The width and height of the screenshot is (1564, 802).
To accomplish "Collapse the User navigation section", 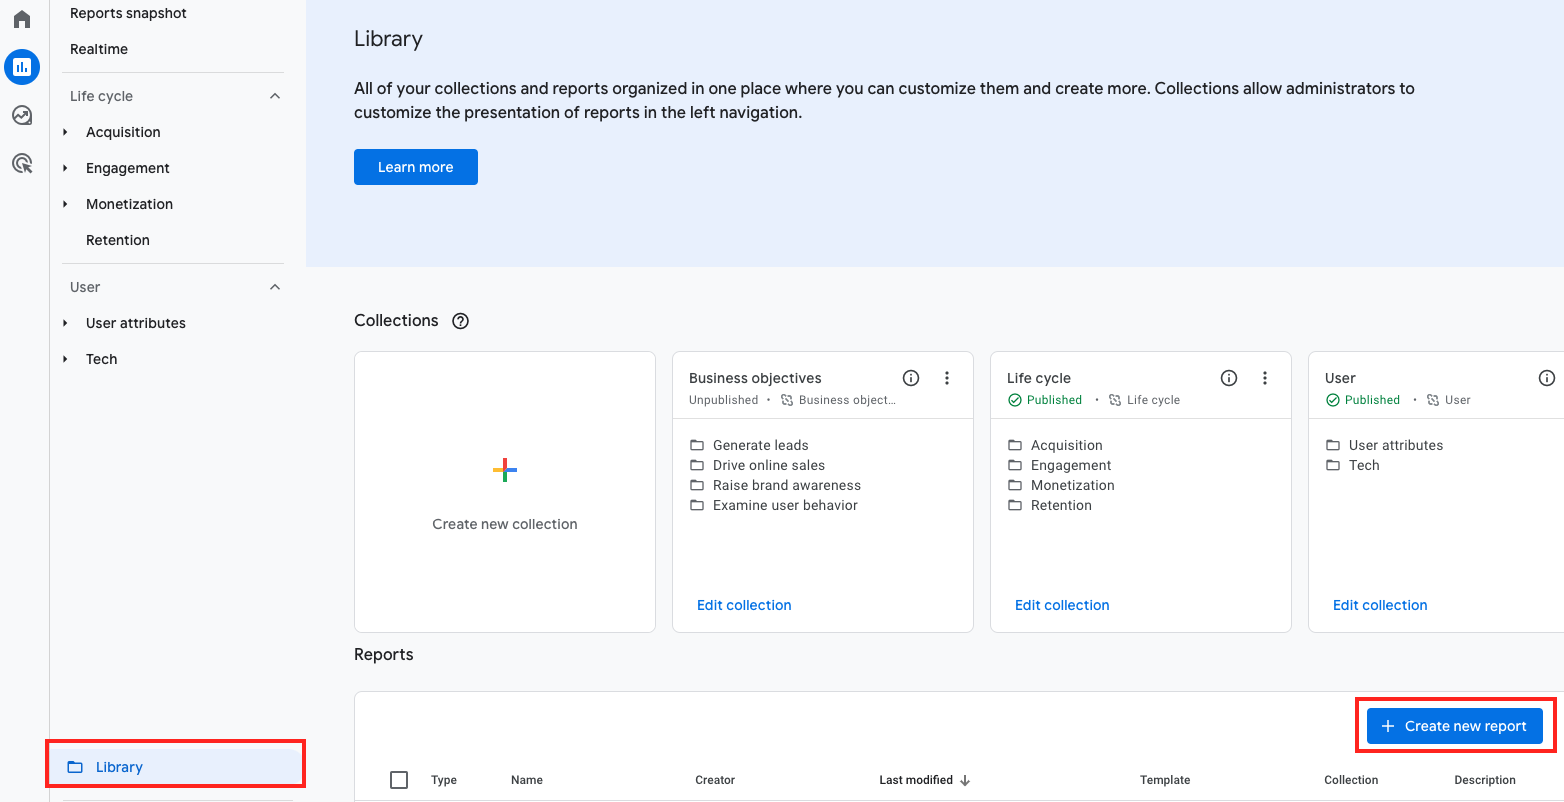I will pyautogui.click(x=275, y=287).
